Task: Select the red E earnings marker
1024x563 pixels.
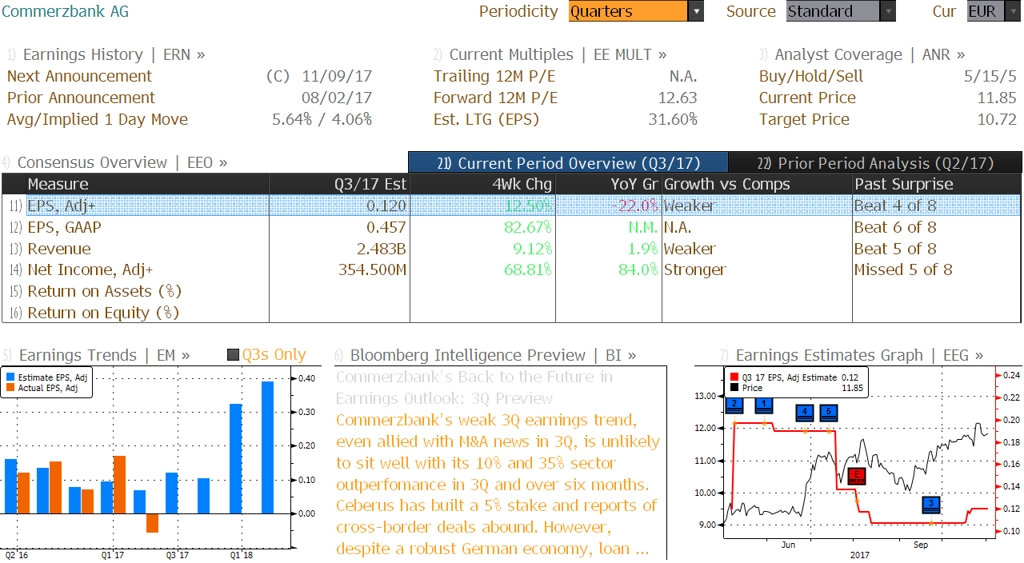Action: (x=856, y=475)
